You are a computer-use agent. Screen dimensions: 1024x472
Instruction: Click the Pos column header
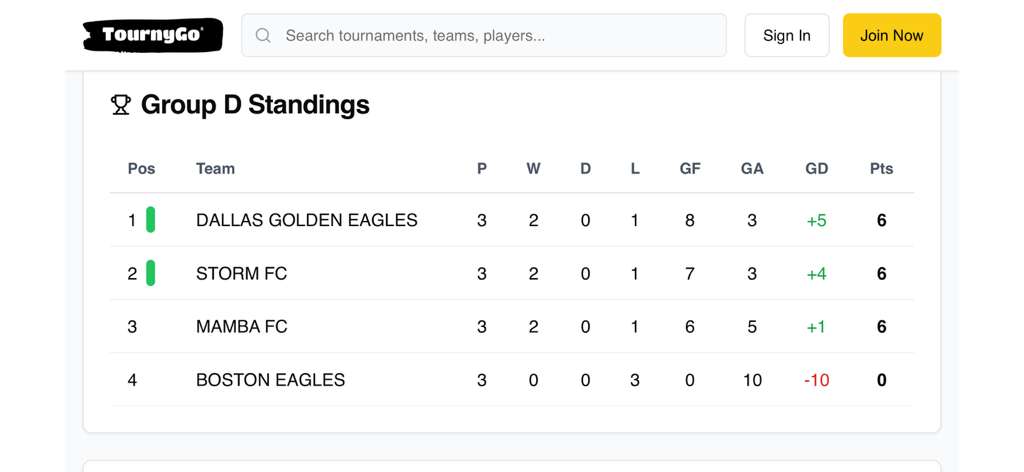click(x=142, y=168)
